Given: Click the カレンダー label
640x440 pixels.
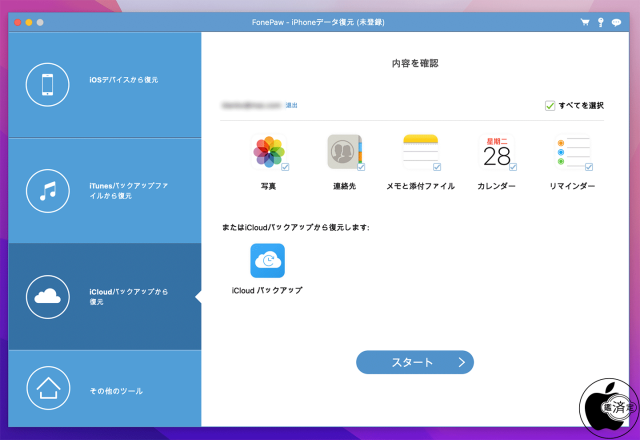Looking at the screenshot, I should tap(496, 186).
